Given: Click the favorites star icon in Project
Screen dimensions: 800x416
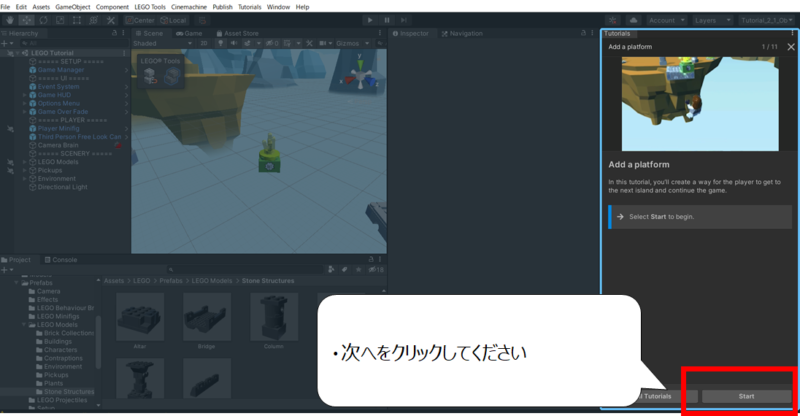Looking at the screenshot, I should point(359,270).
